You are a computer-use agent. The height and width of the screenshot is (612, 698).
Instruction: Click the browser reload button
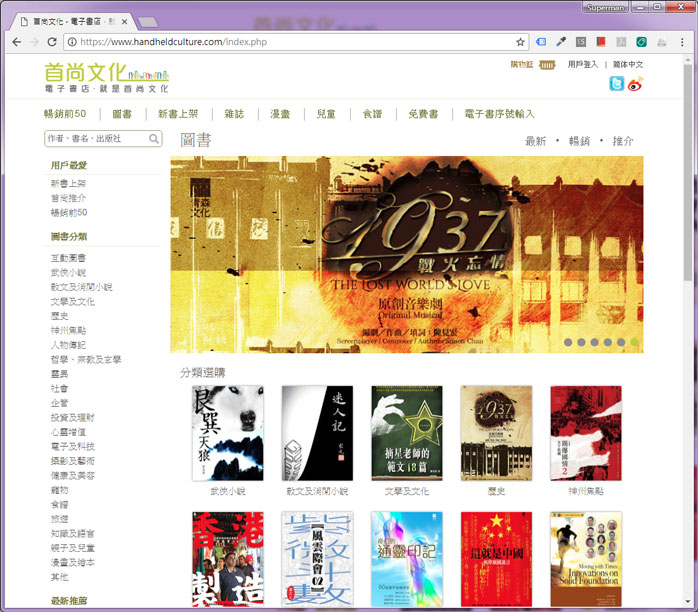52,42
